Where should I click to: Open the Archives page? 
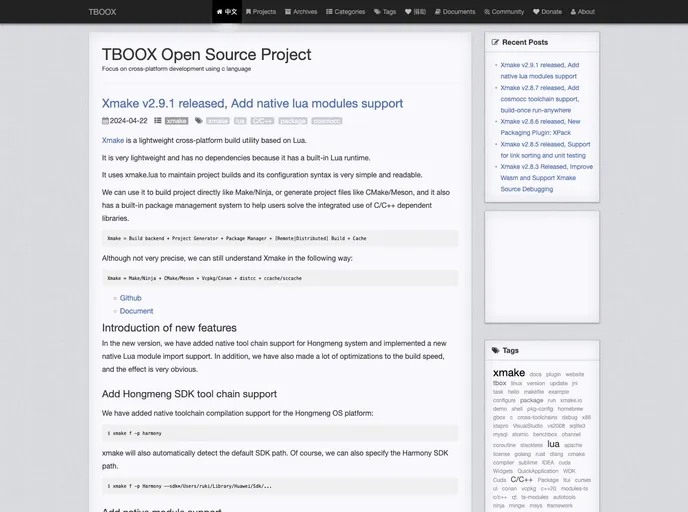point(301,12)
